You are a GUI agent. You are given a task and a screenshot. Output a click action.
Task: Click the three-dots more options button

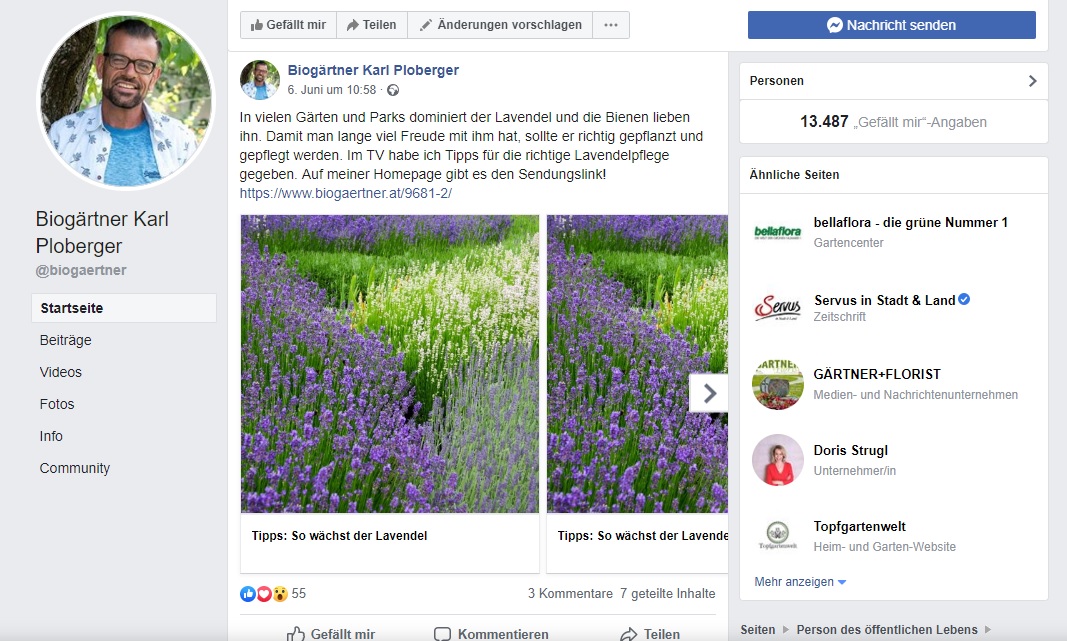pyautogui.click(x=611, y=25)
